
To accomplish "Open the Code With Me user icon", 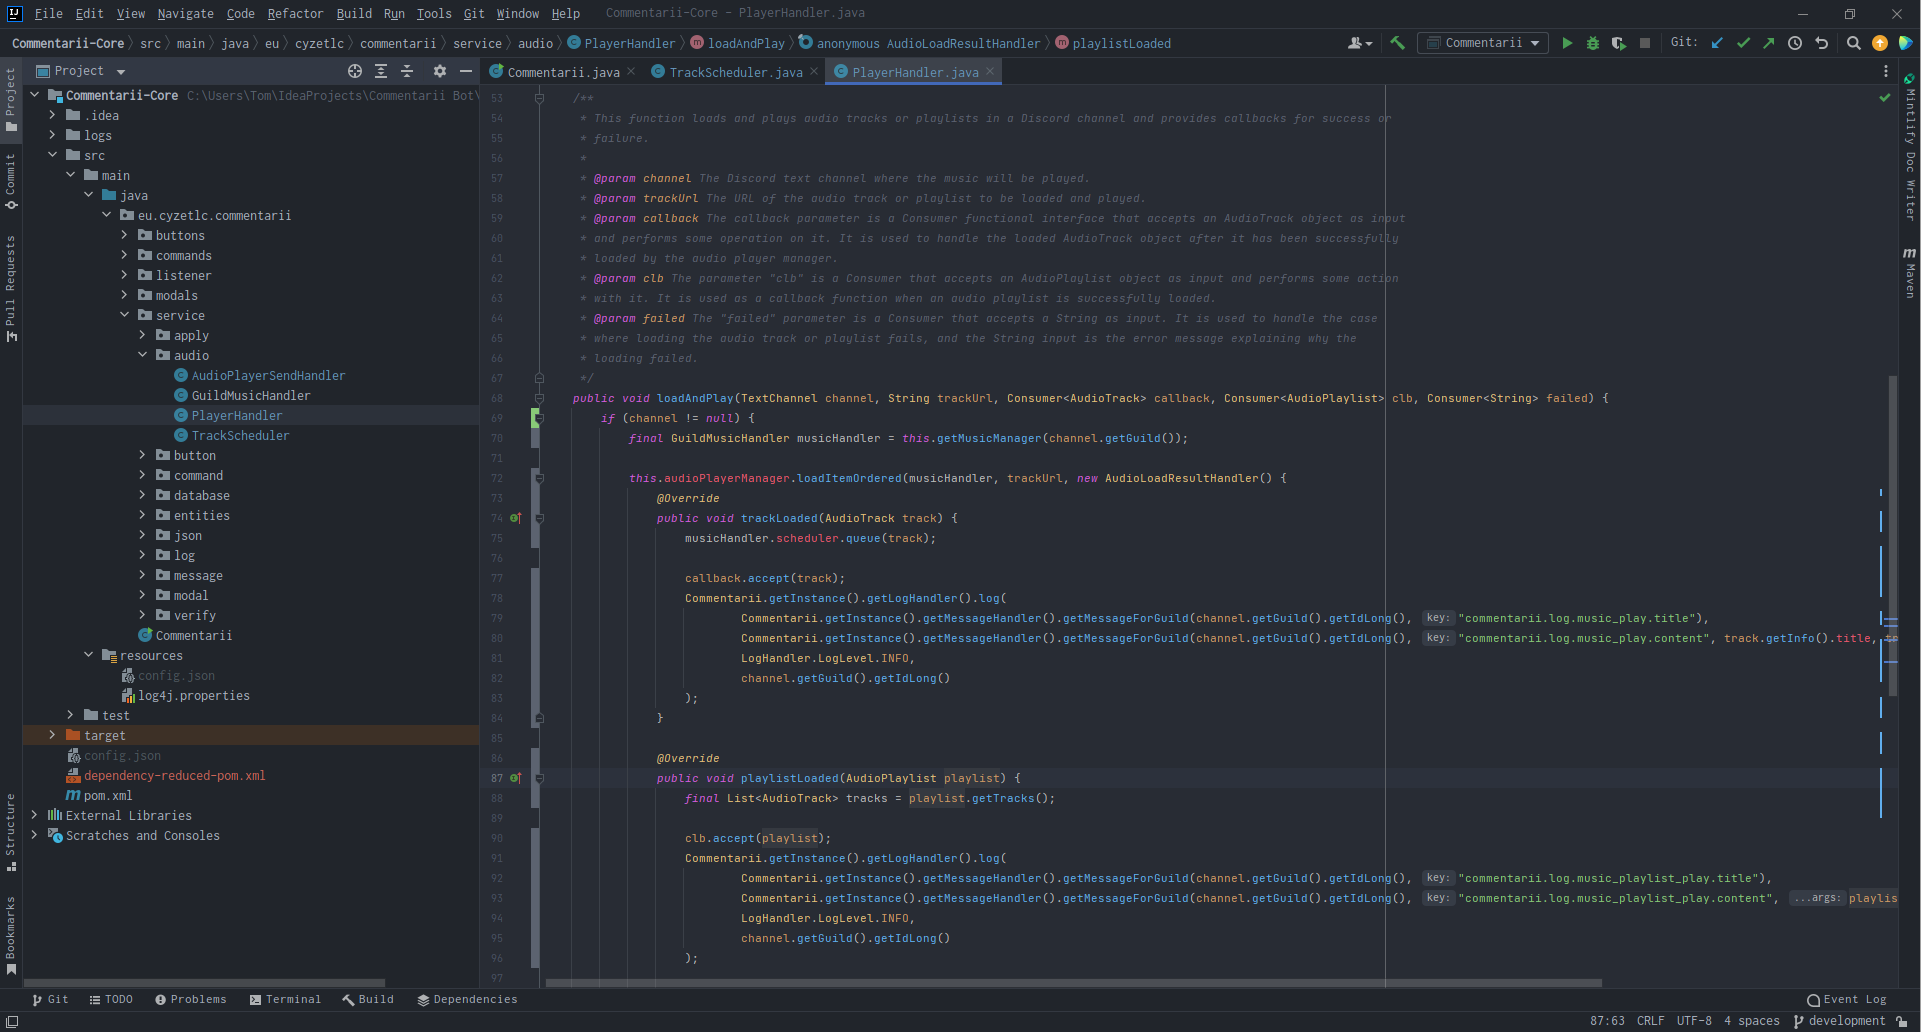I will (1359, 43).
